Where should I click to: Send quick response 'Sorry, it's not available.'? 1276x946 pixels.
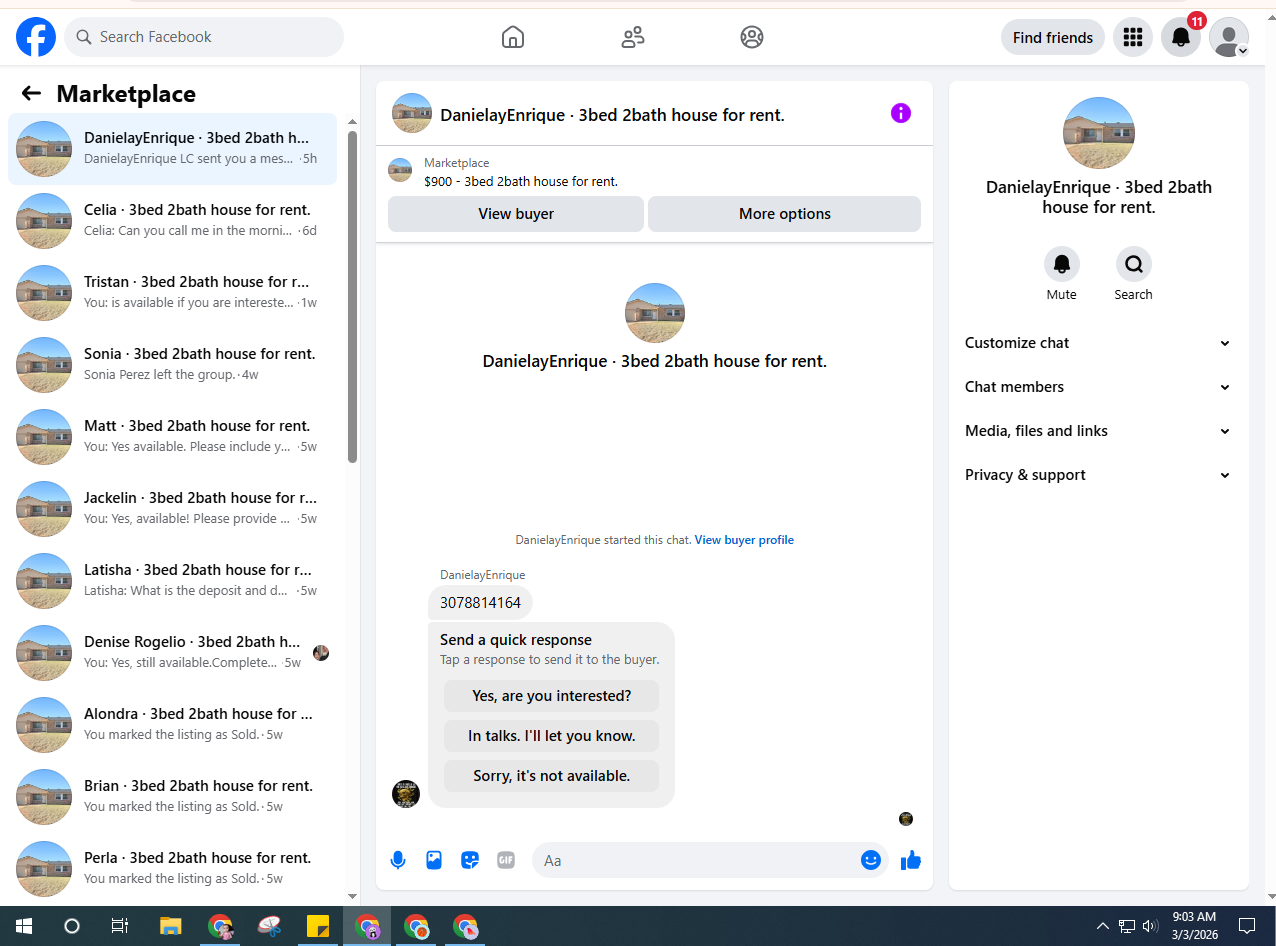tap(552, 776)
